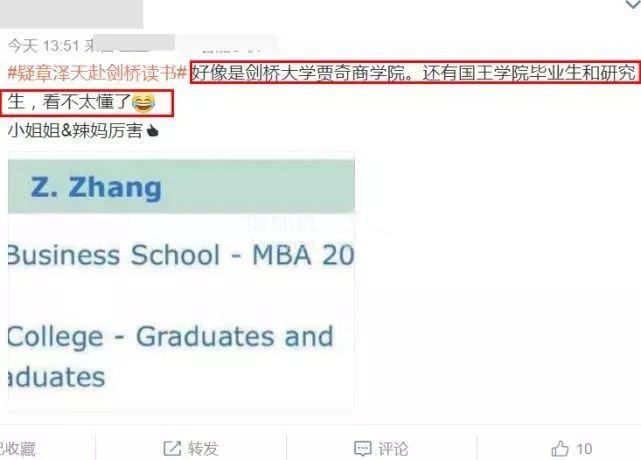Click the 评论 comment label
The height and width of the screenshot is (460, 641).
[393, 449]
